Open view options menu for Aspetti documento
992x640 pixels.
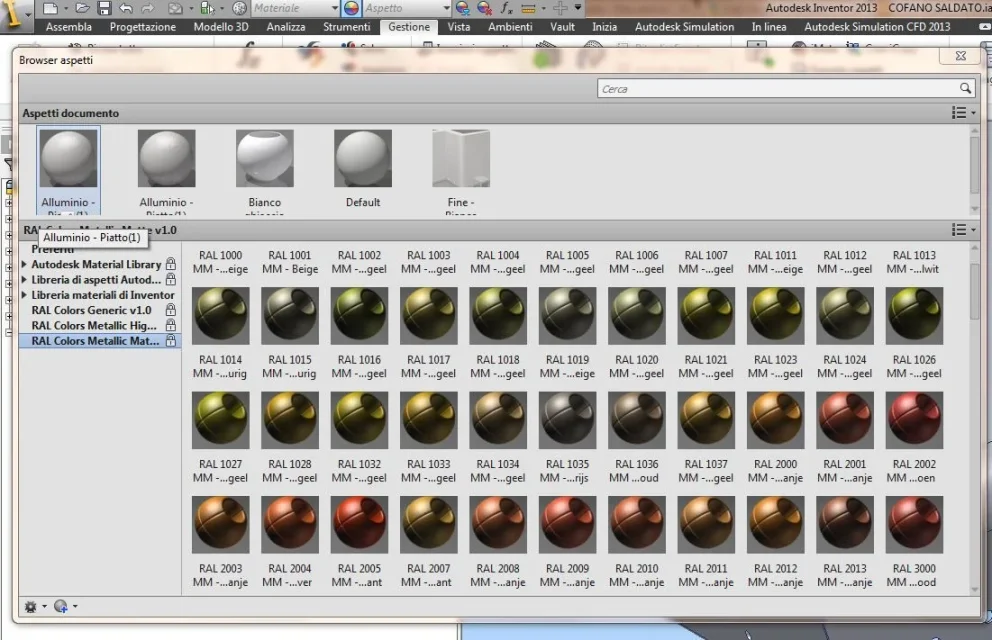964,113
